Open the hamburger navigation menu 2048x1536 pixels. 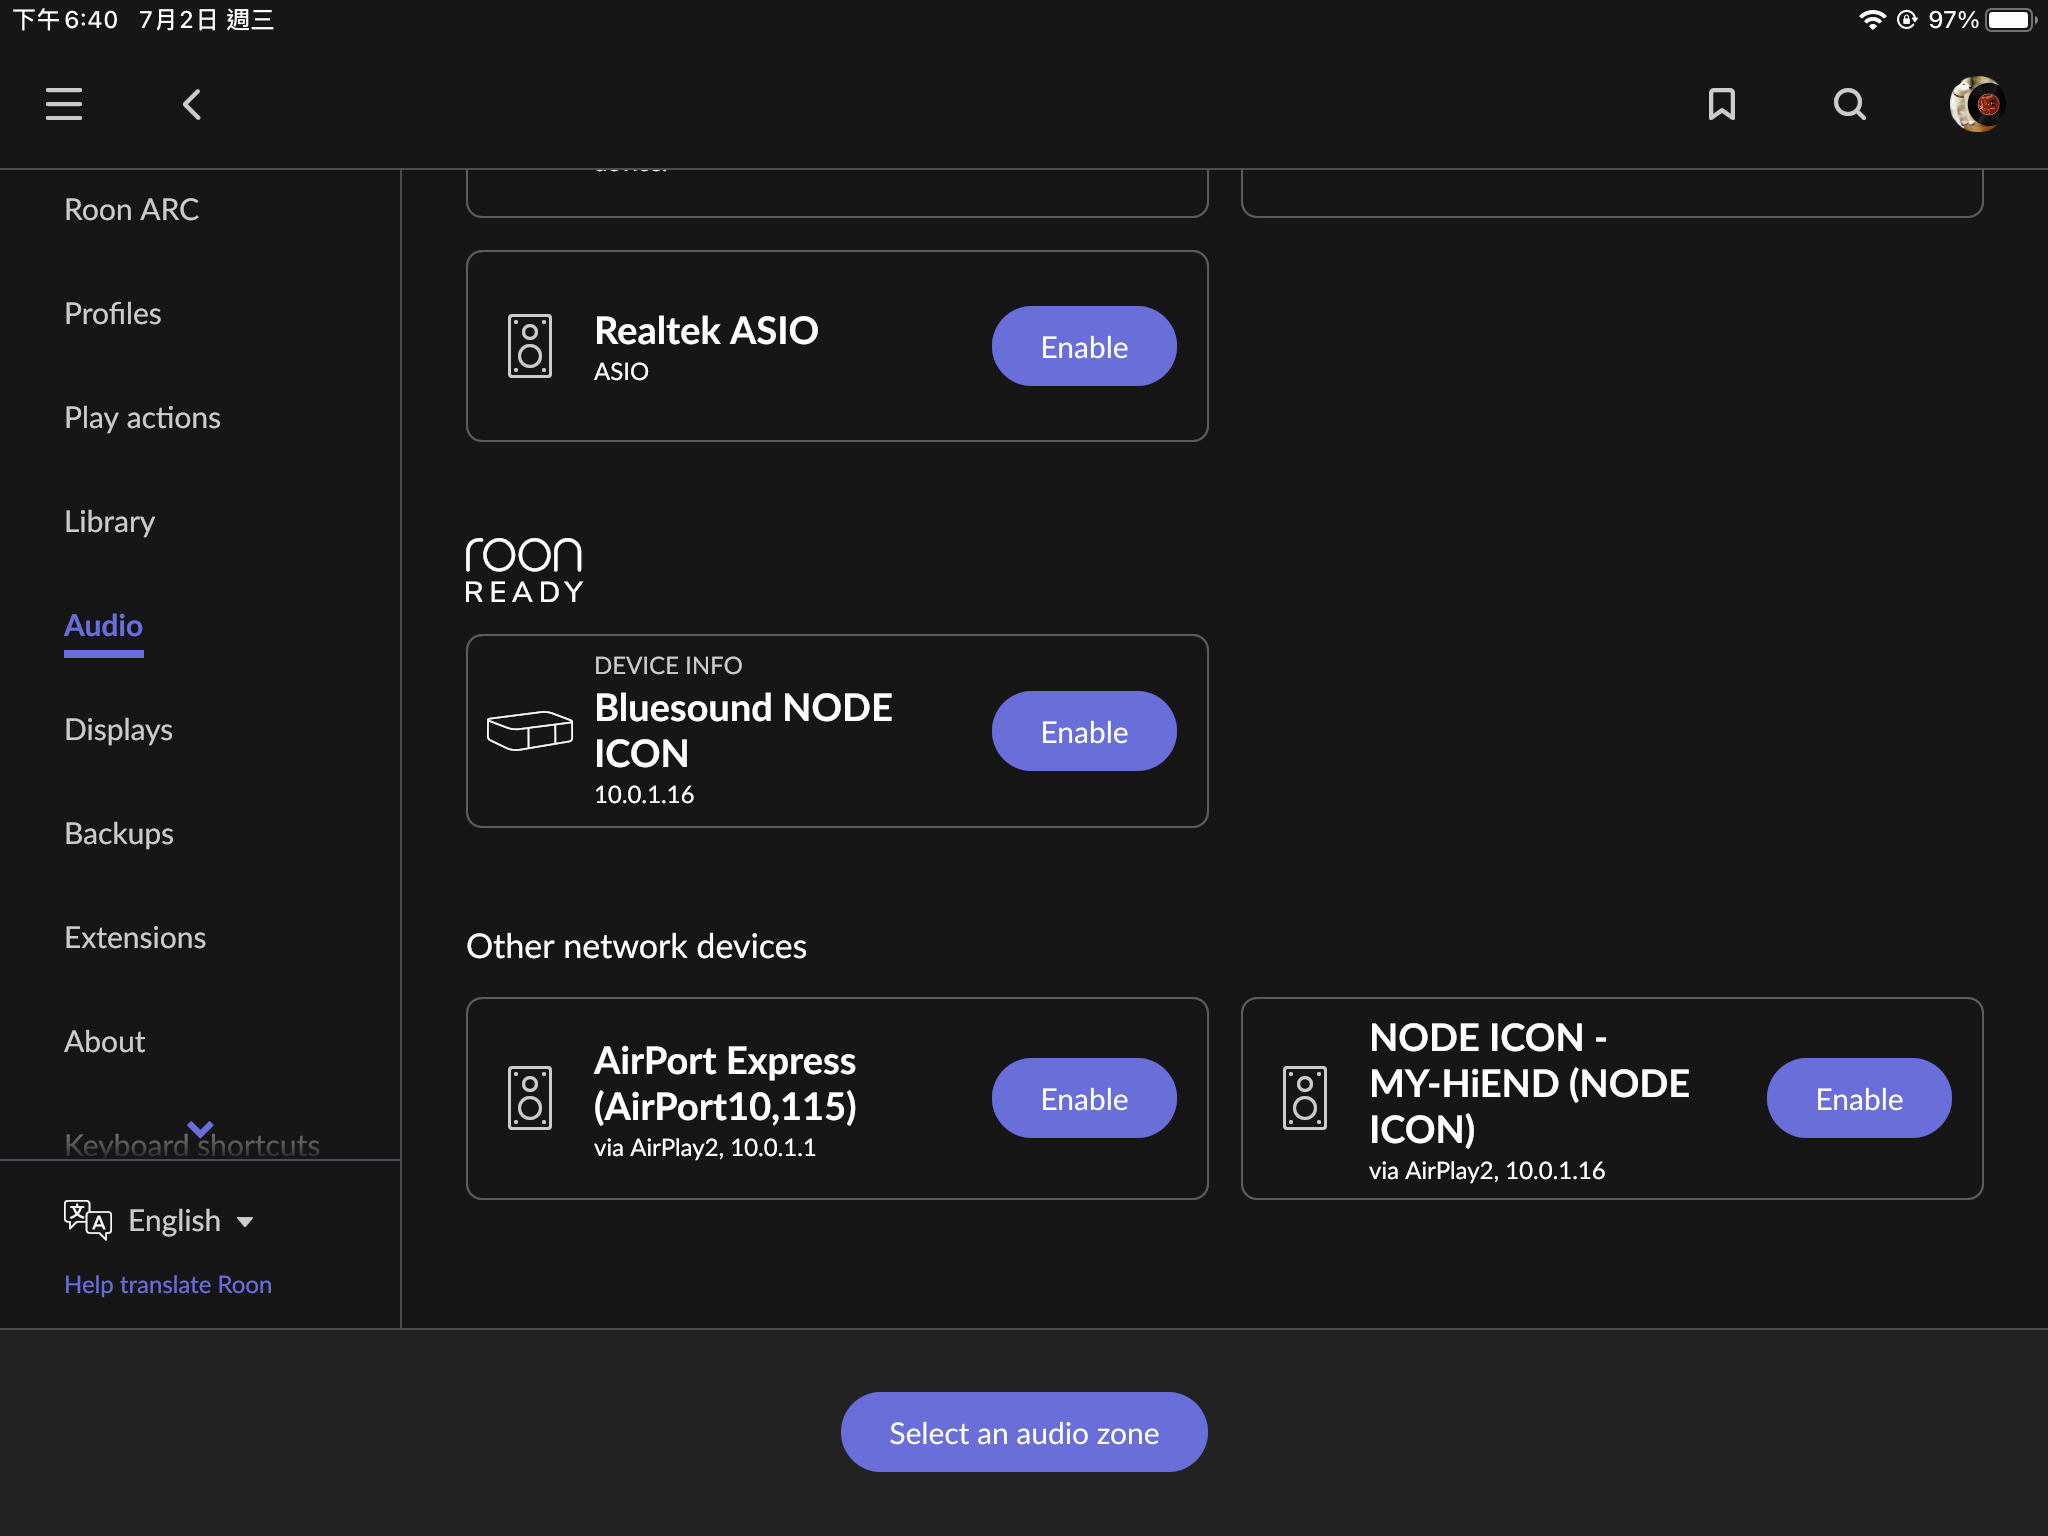click(x=64, y=104)
